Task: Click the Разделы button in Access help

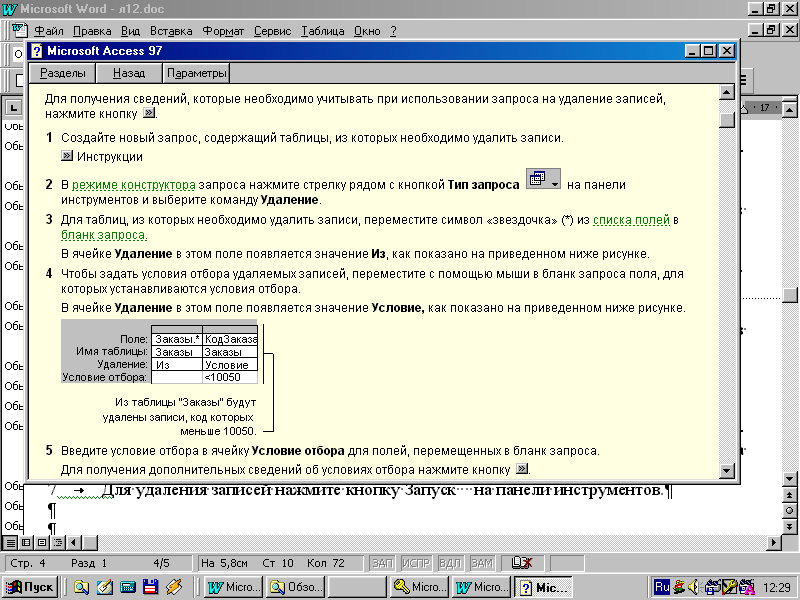Action: point(62,73)
